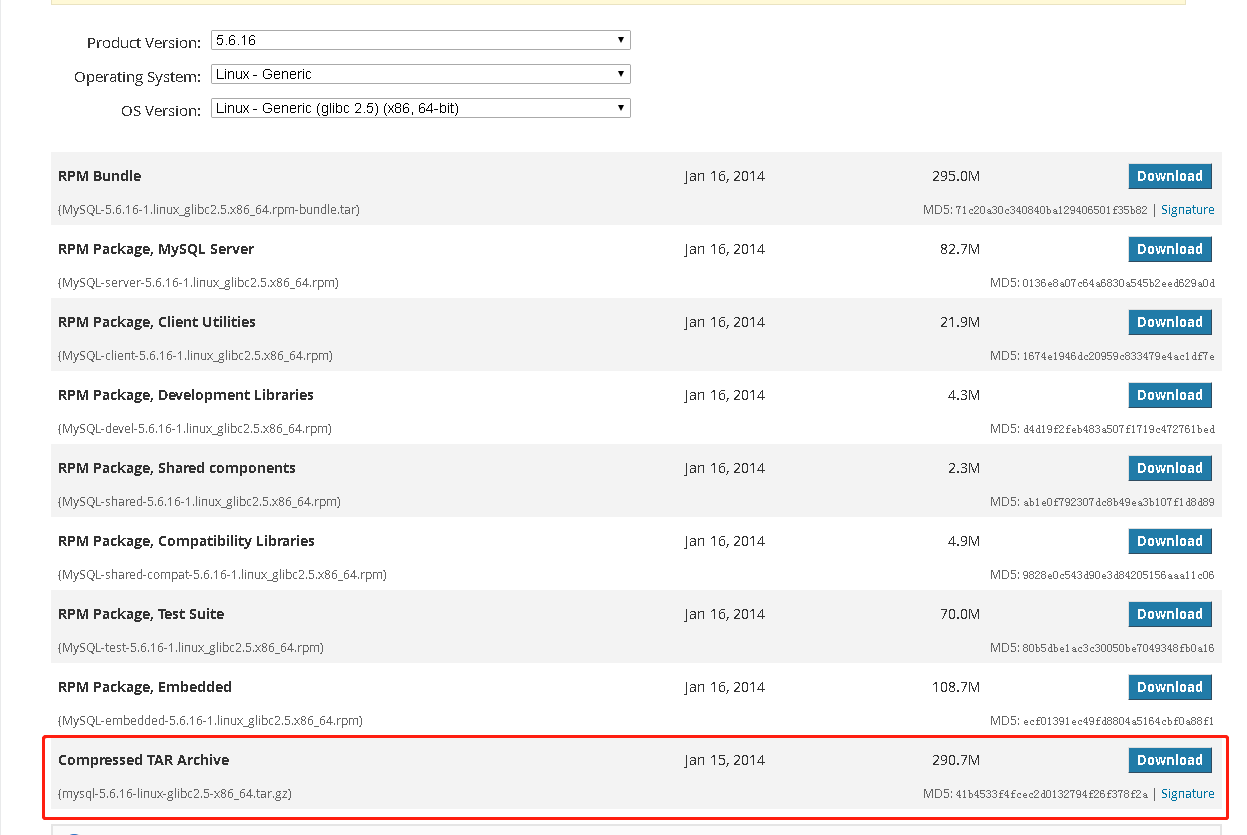Screen dimensions: 1247x835
Task: Download RPM Package, Shared components
Action: click(1170, 468)
